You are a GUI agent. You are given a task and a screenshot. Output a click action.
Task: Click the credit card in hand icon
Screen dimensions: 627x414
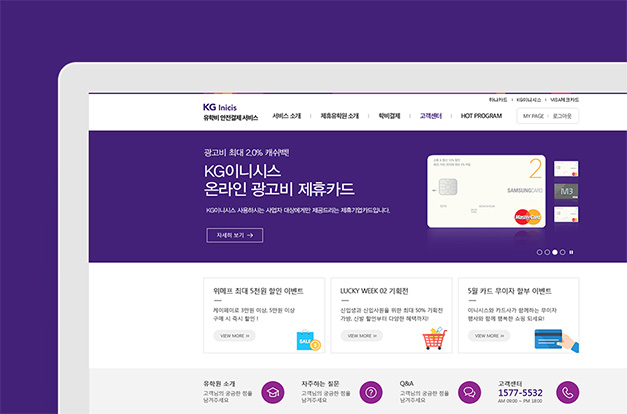[x=556, y=340]
